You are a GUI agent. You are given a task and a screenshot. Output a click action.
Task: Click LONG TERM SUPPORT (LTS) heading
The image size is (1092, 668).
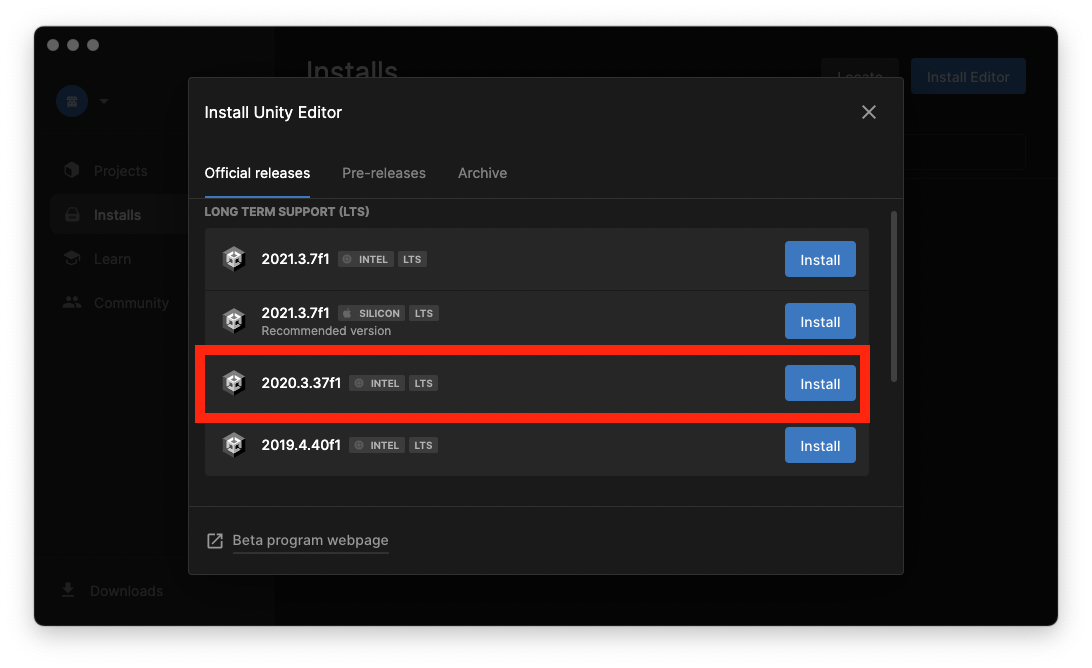pos(286,211)
